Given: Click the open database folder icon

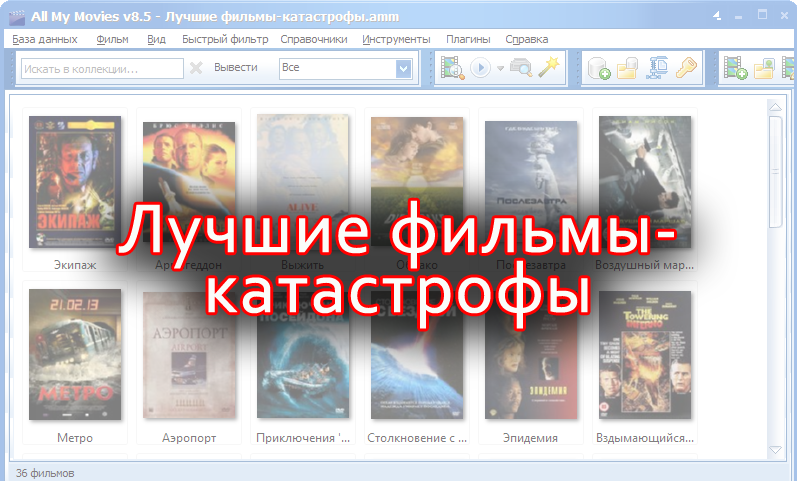Looking at the screenshot, I should 628,68.
